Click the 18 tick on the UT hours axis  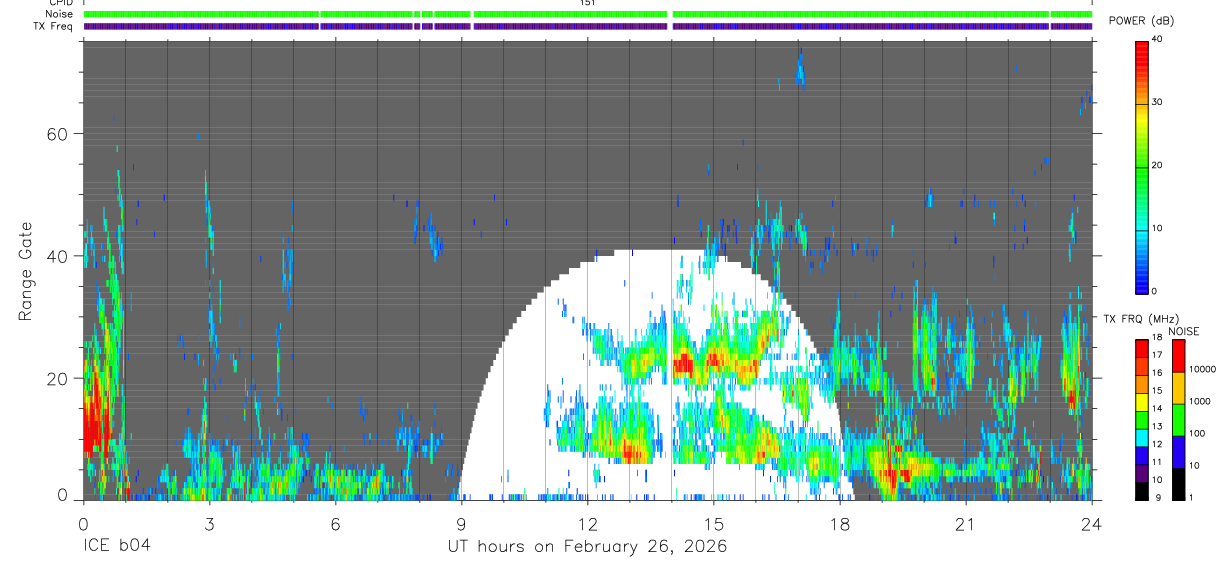pyautogui.click(x=839, y=524)
